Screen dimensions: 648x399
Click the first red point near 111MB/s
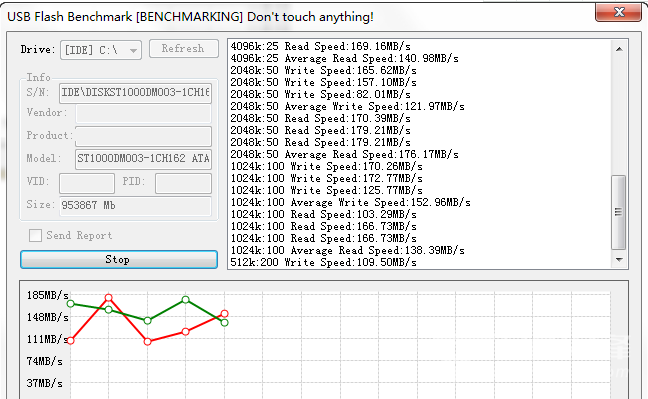pyautogui.click(x=70, y=341)
